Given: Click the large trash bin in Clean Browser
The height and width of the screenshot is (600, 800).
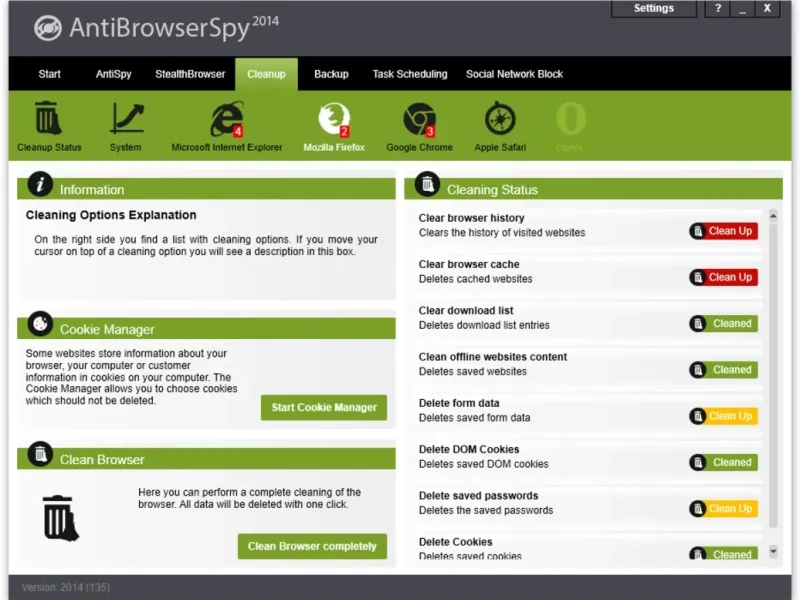Looking at the screenshot, I should (61, 517).
